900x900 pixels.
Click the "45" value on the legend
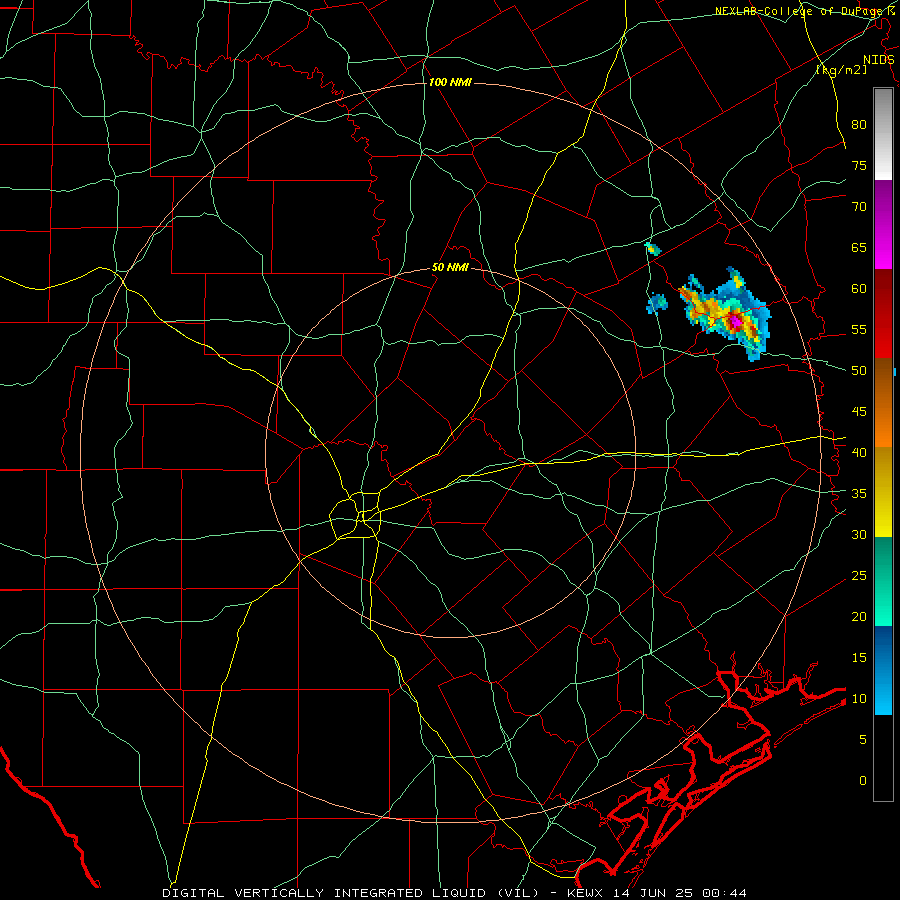pyautogui.click(x=859, y=412)
